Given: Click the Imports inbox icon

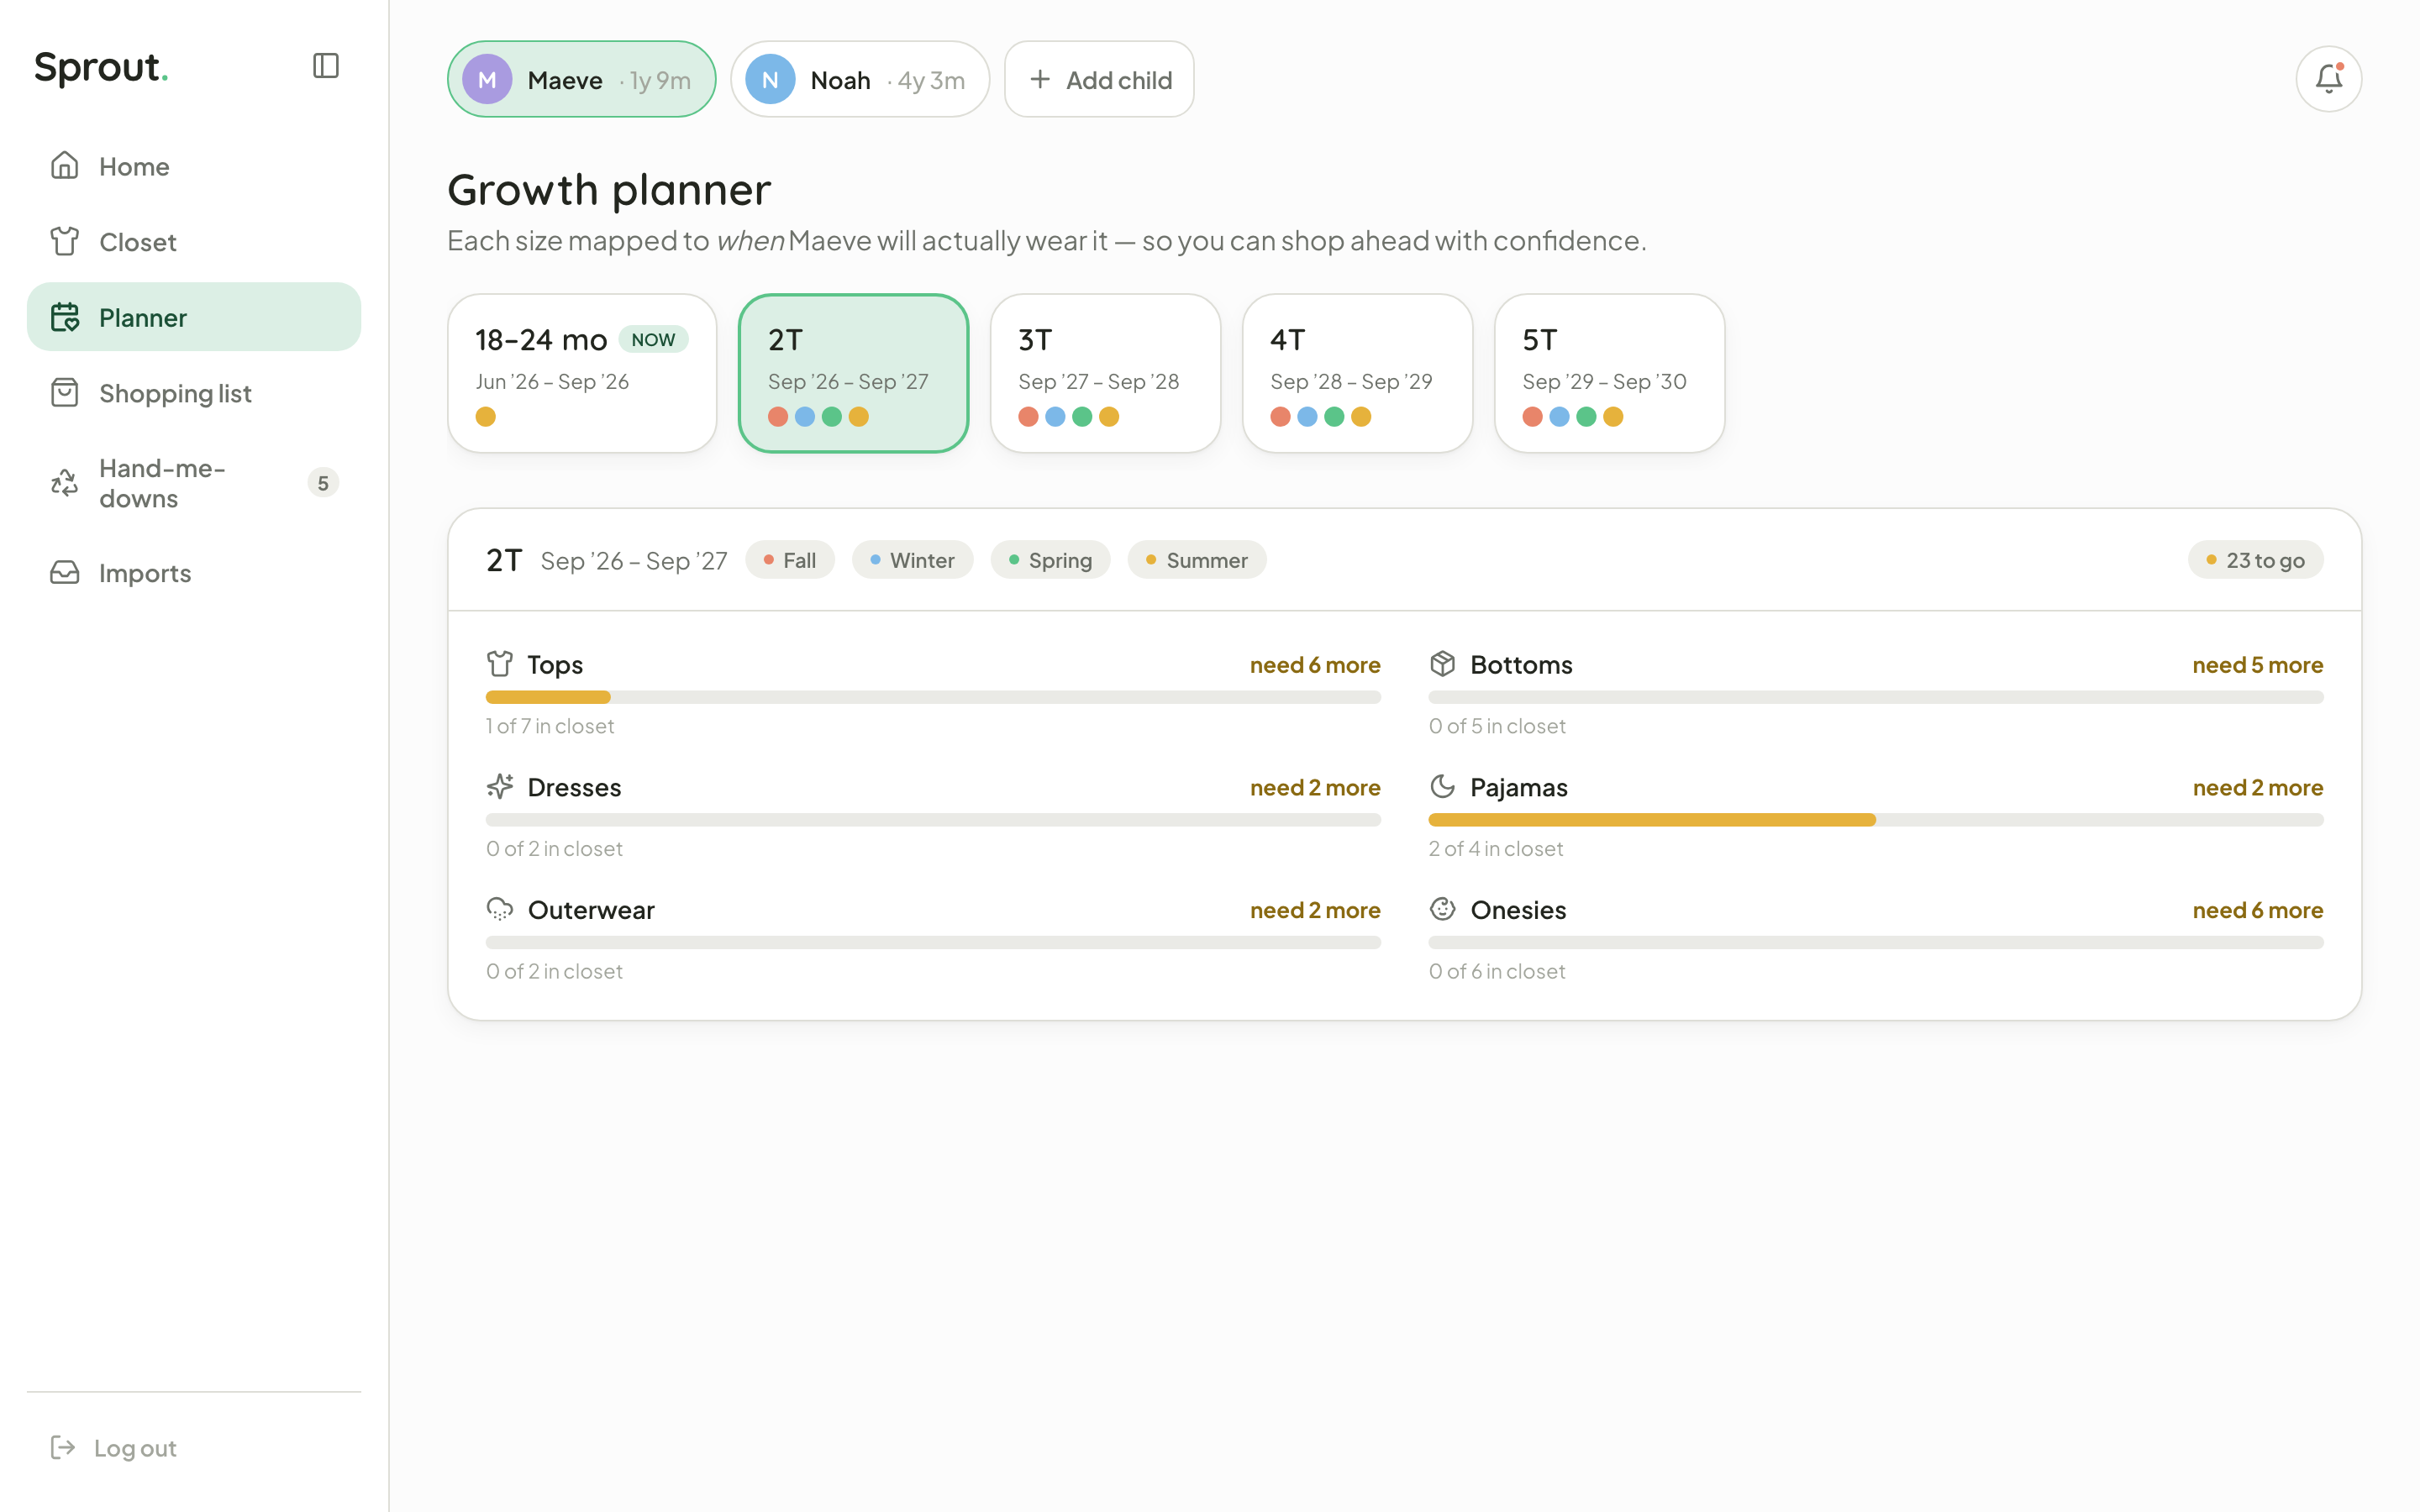Looking at the screenshot, I should pyautogui.click(x=65, y=572).
